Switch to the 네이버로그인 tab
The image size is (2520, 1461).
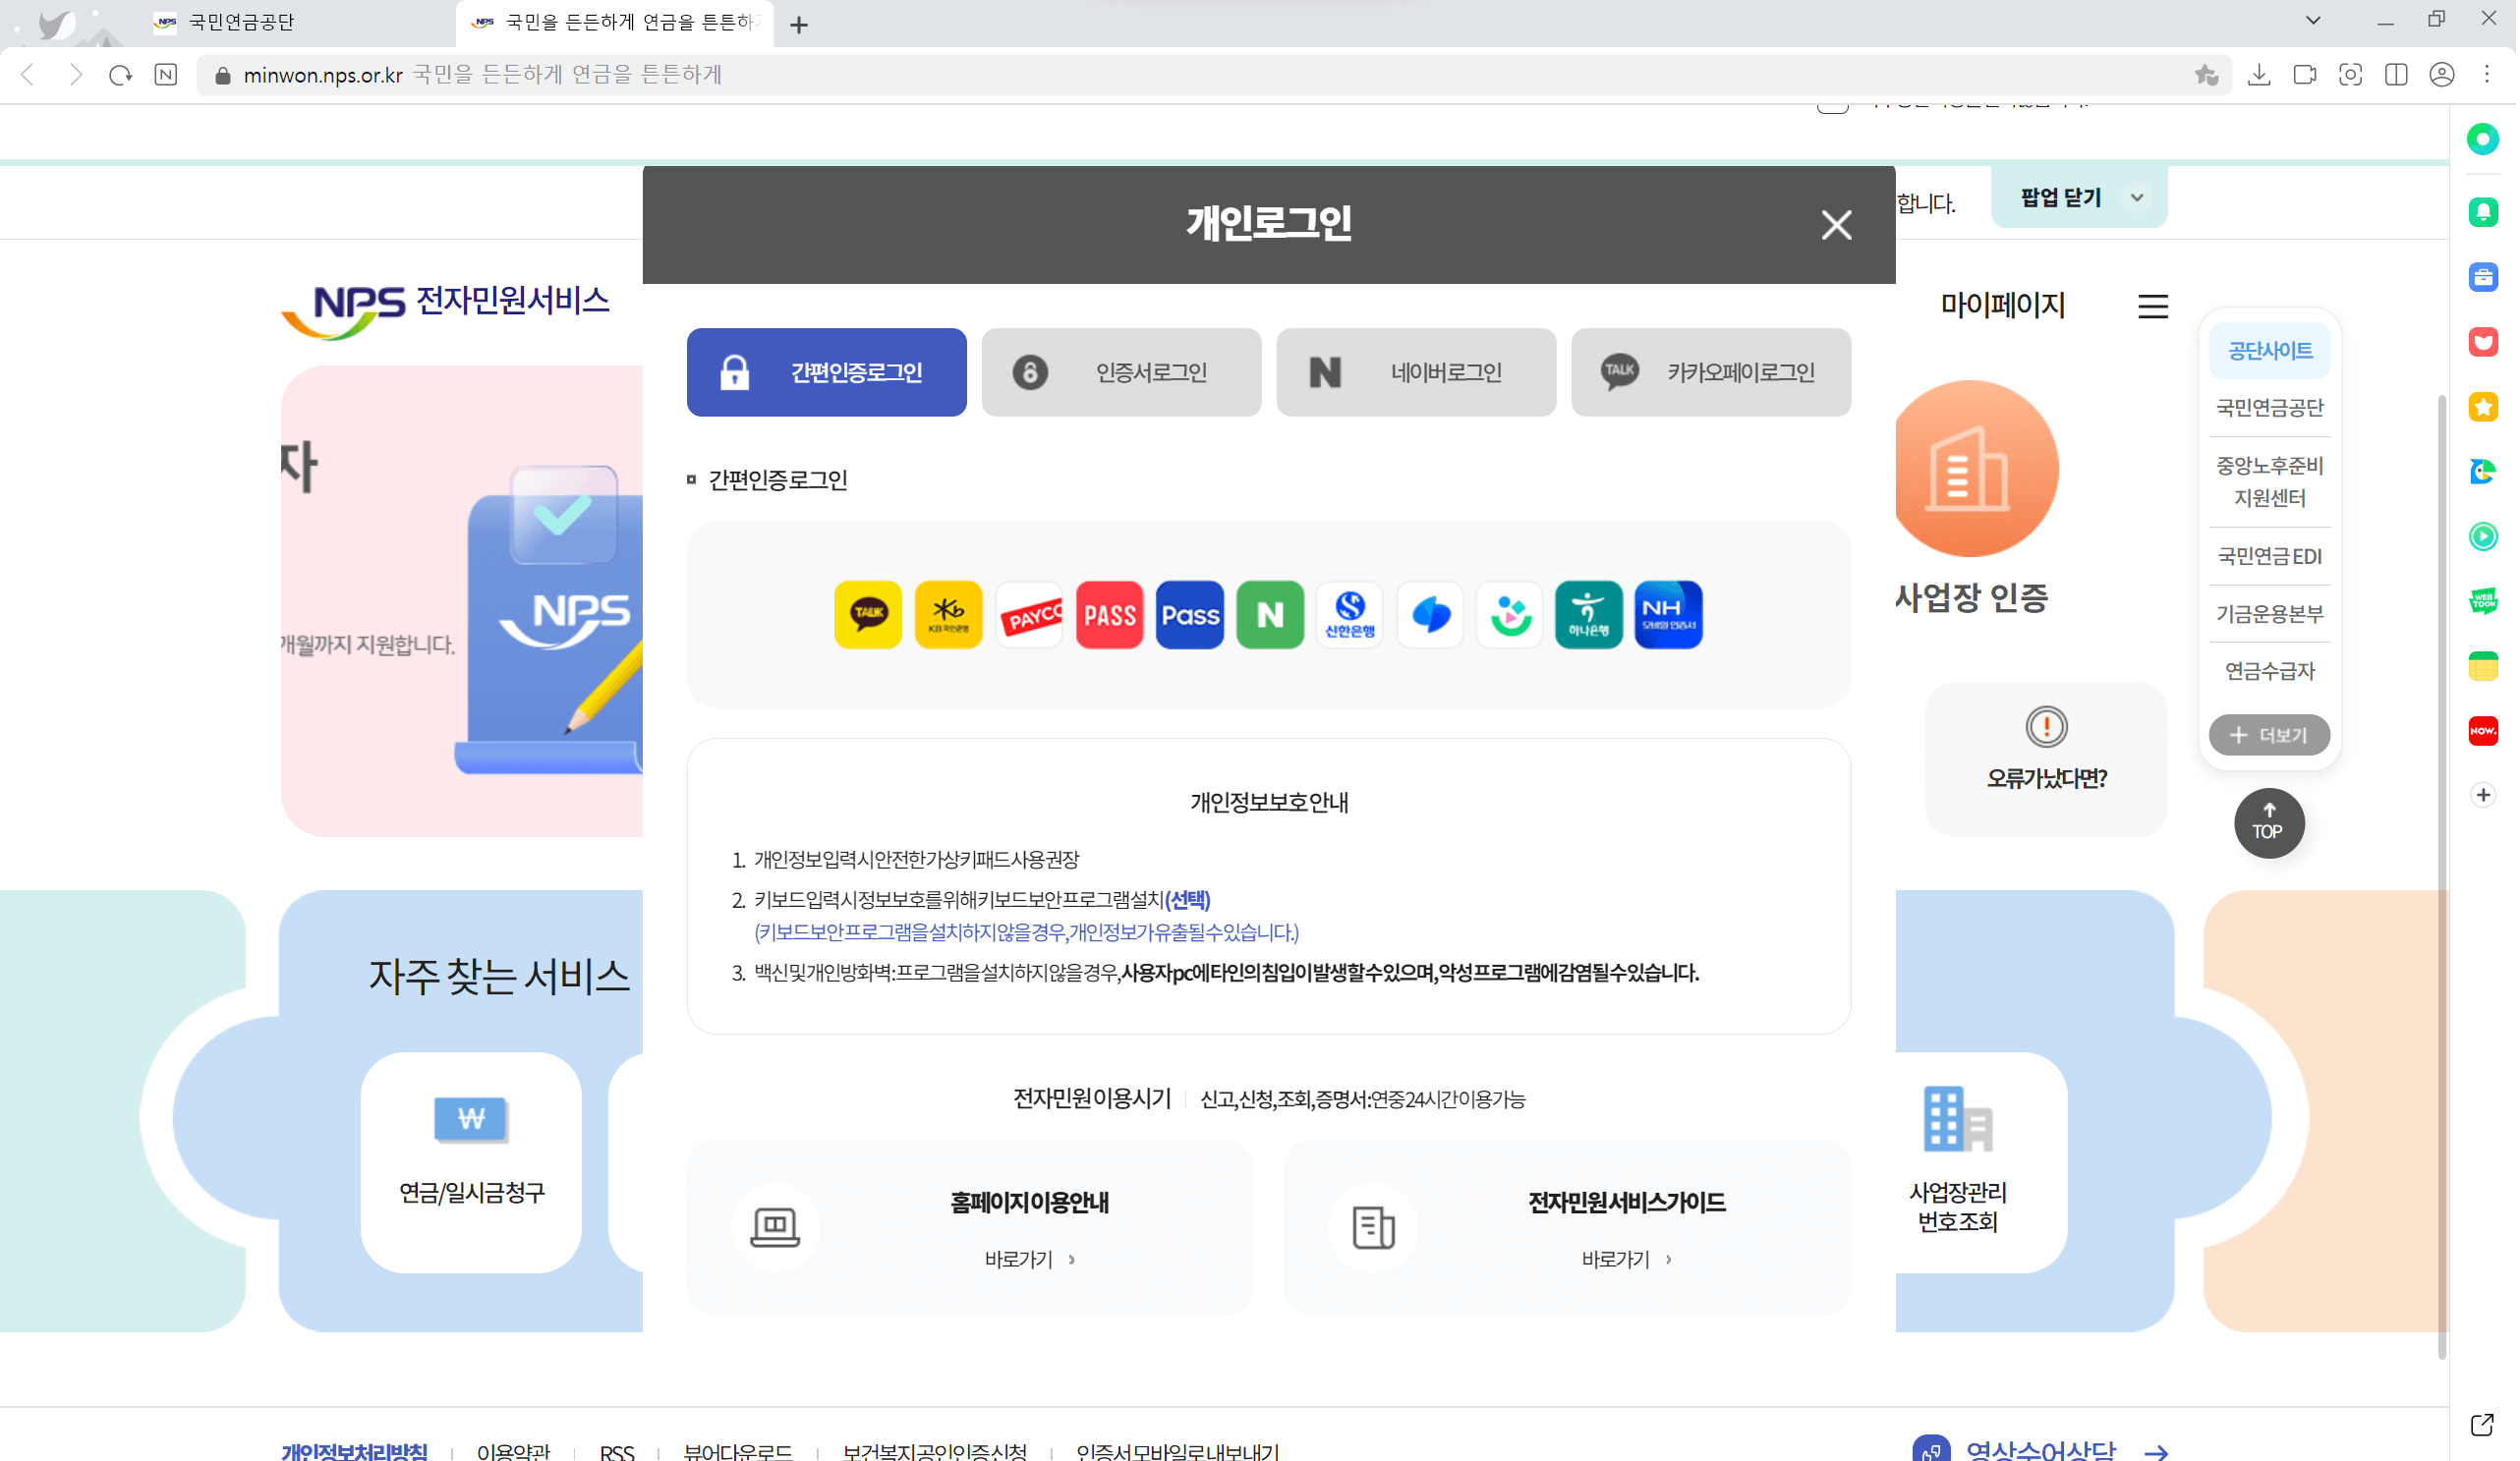point(1416,372)
